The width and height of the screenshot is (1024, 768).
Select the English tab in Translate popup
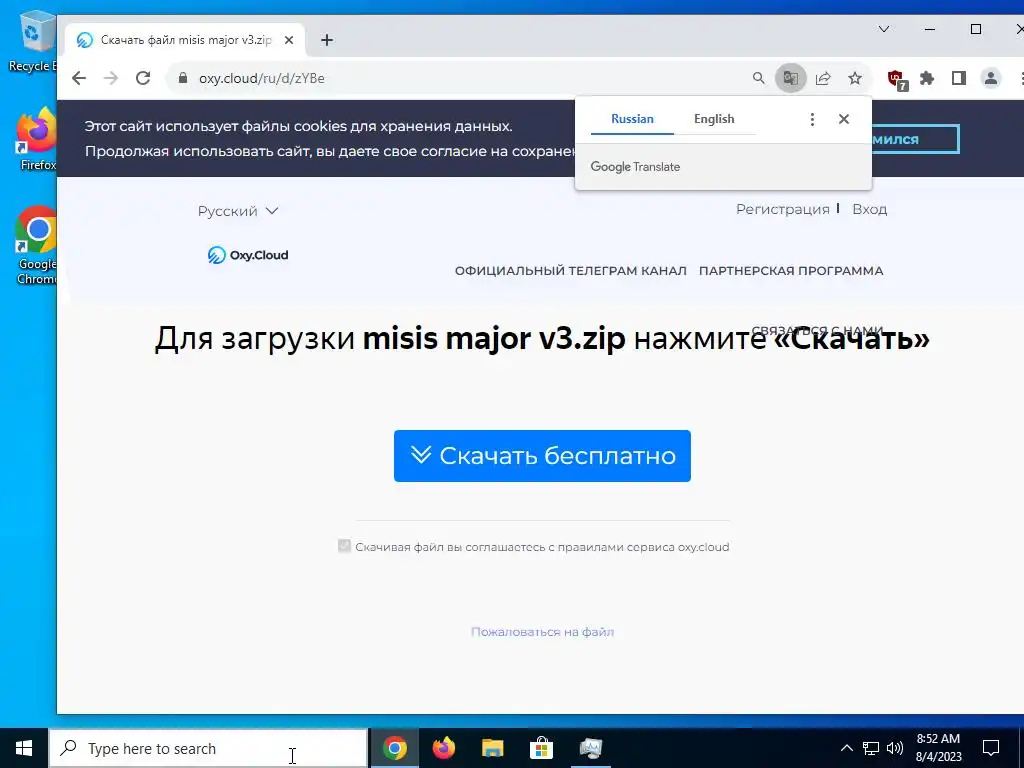click(714, 119)
